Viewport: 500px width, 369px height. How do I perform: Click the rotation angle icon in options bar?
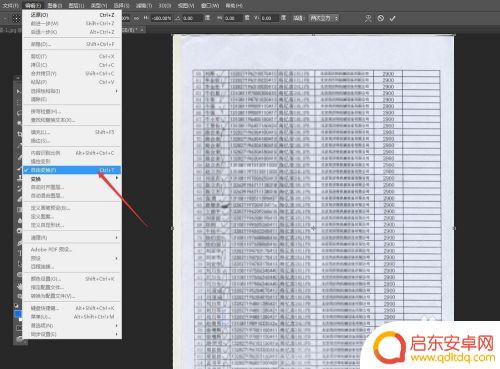178,18
